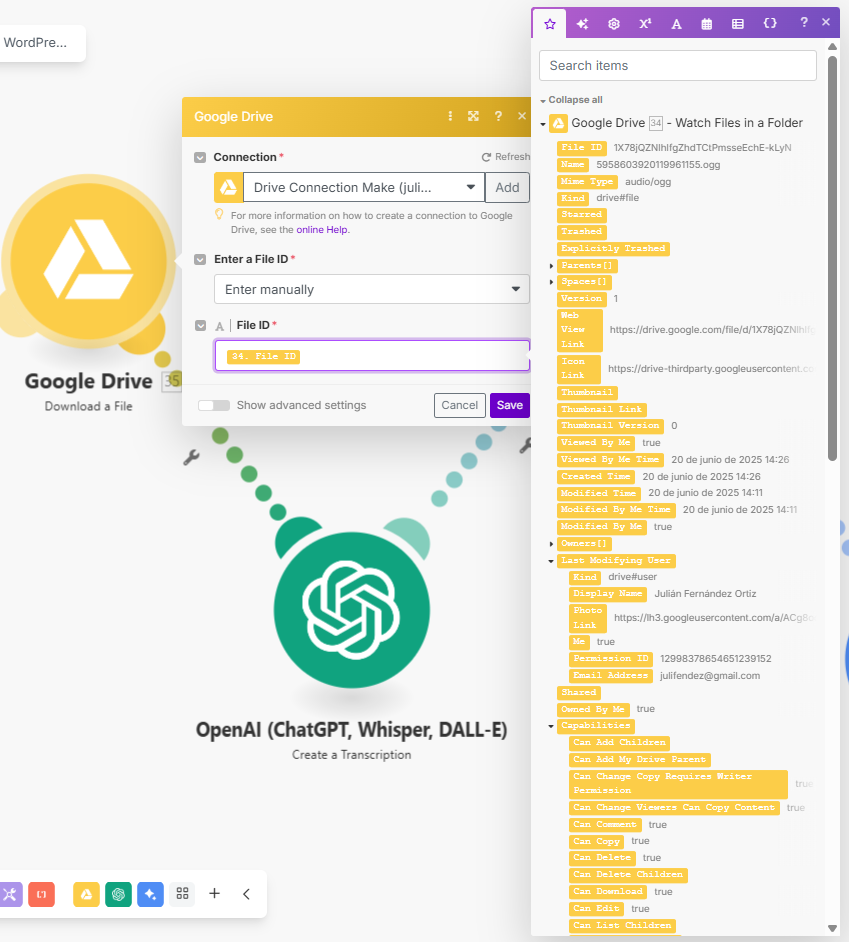Click the left wrench route settings icon
The height and width of the screenshot is (942, 849).
click(x=191, y=458)
